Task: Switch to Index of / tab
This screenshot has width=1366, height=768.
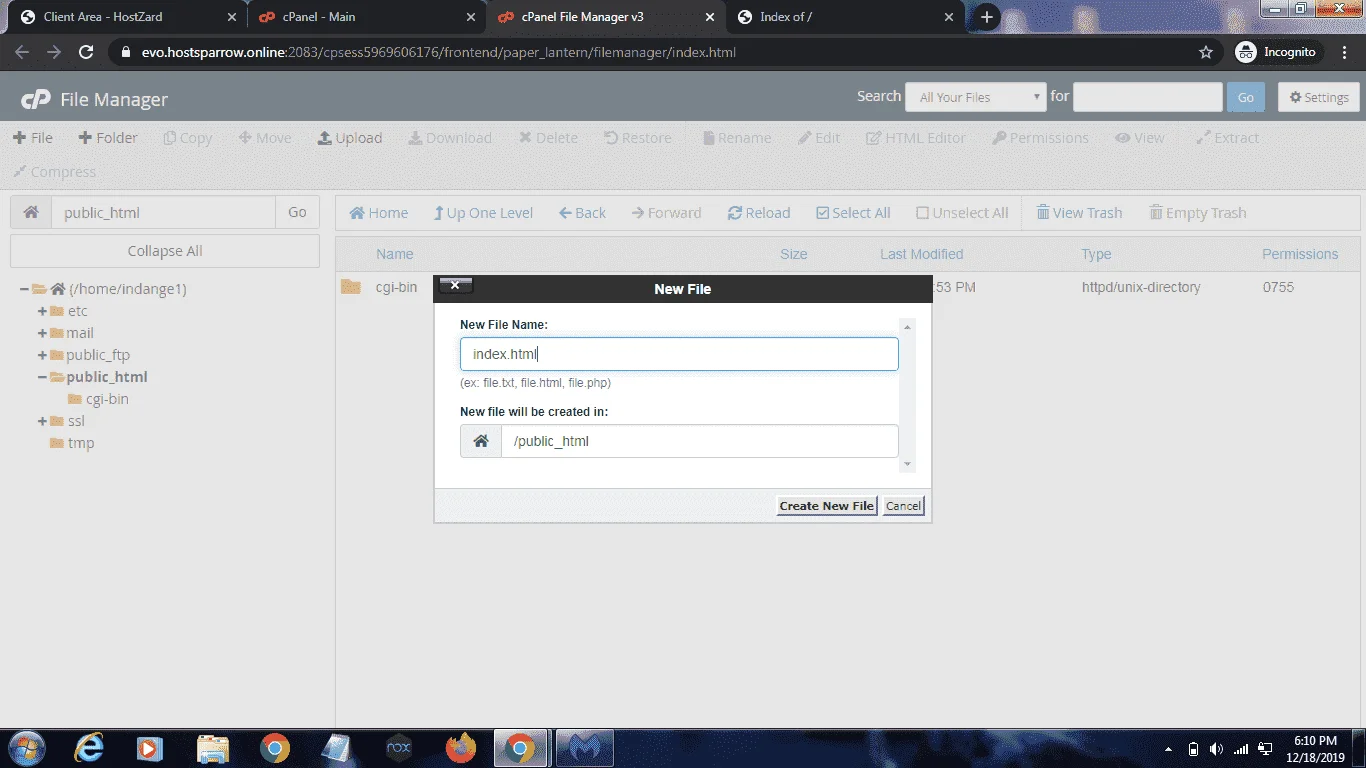Action: [846, 17]
